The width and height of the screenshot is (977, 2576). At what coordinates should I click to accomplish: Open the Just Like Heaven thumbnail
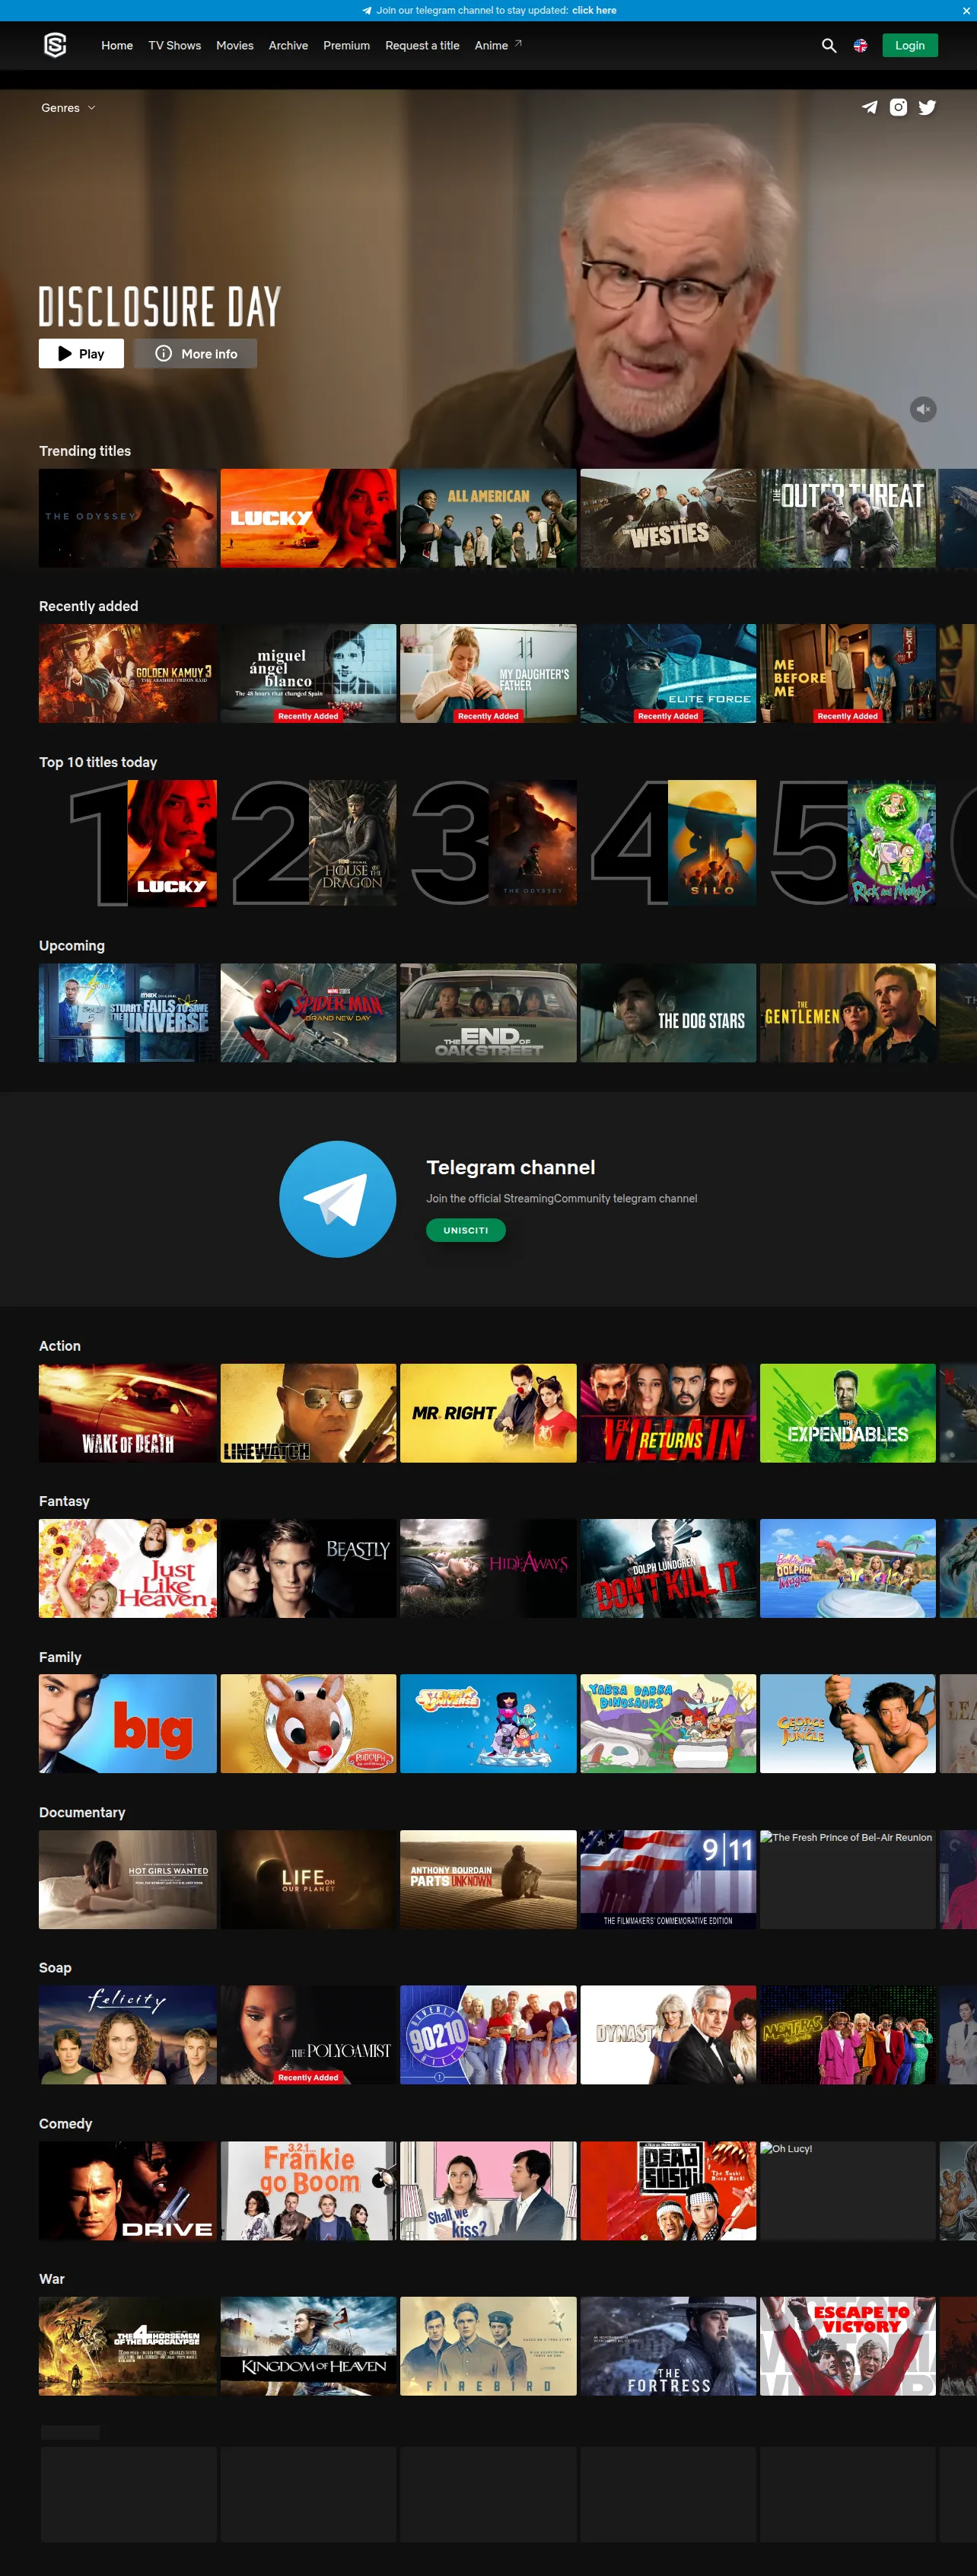128,1568
